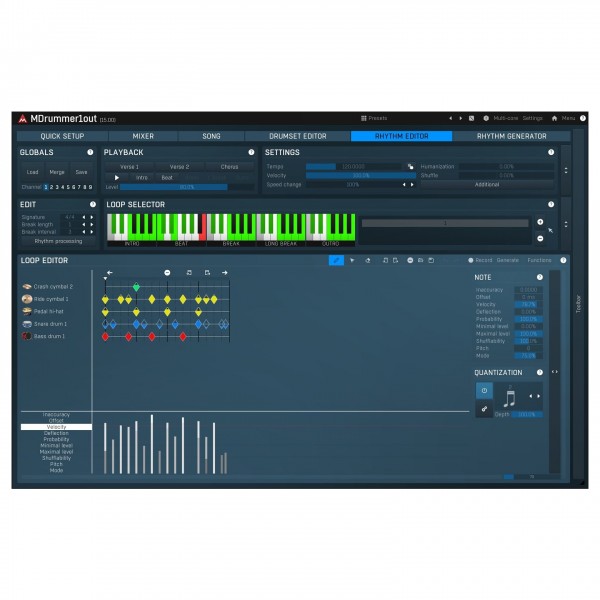Click the right arrow above the loop grid
600x600 pixels.
pyautogui.click(x=225, y=272)
